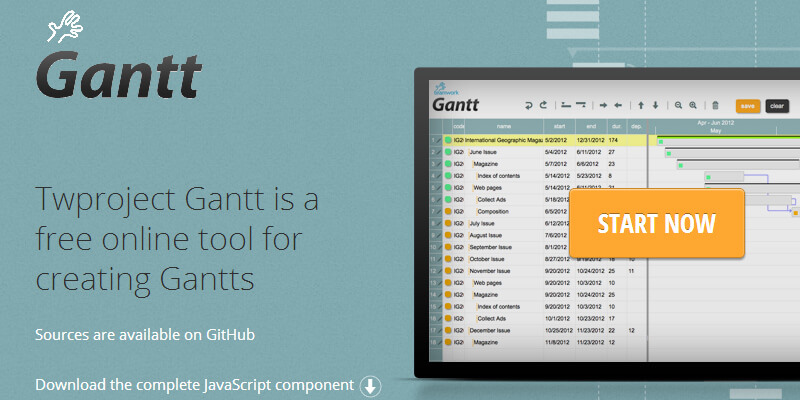Select the International Geographic Magazine row name

coord(504,140)
